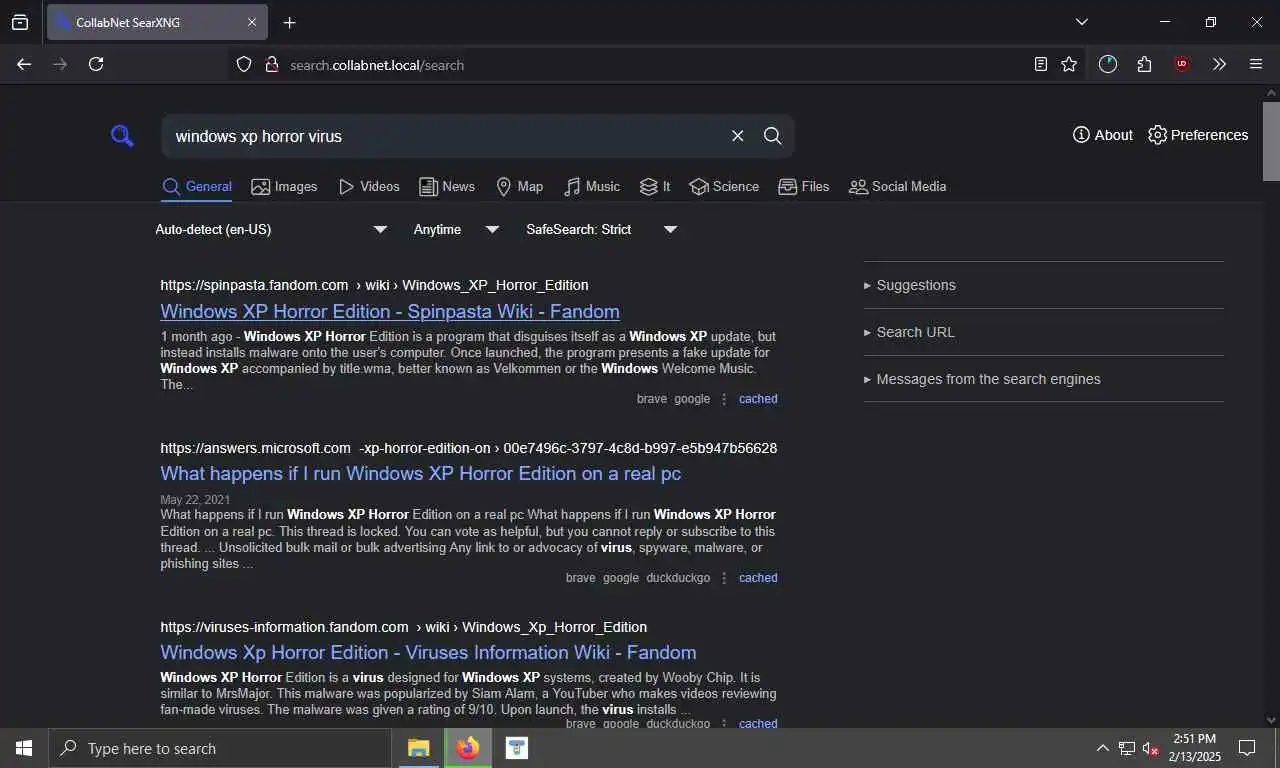Switch to the Music tab

592,187
